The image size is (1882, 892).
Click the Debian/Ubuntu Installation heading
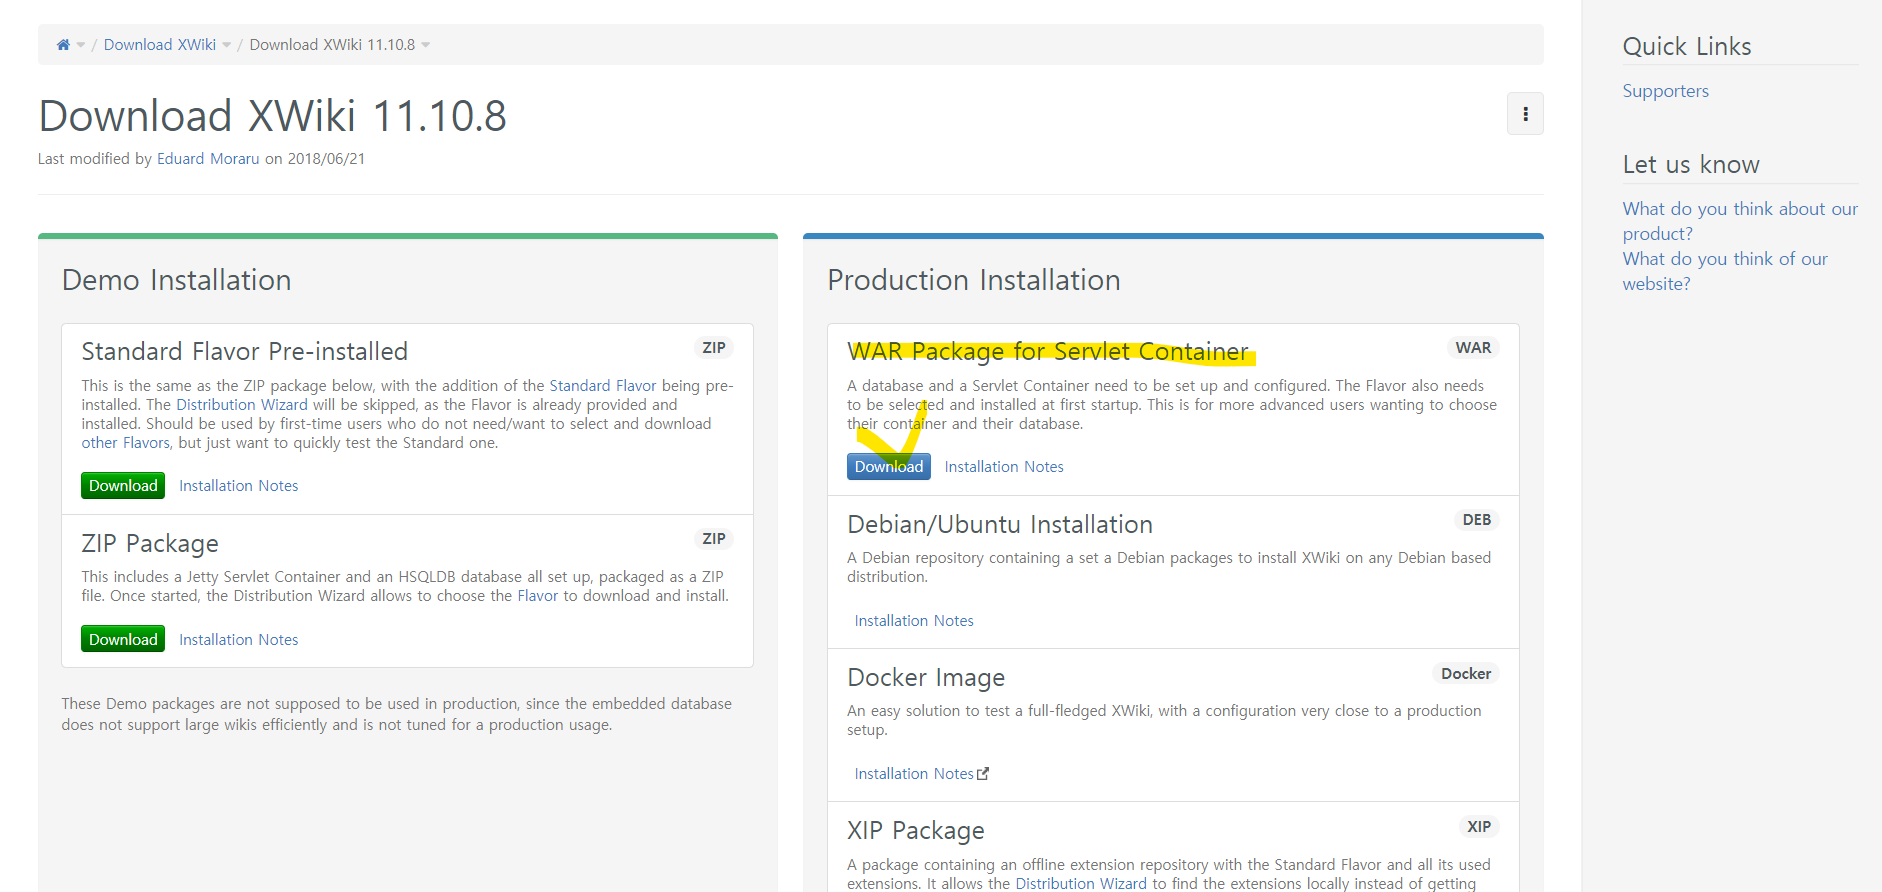tap(1000, 525)
